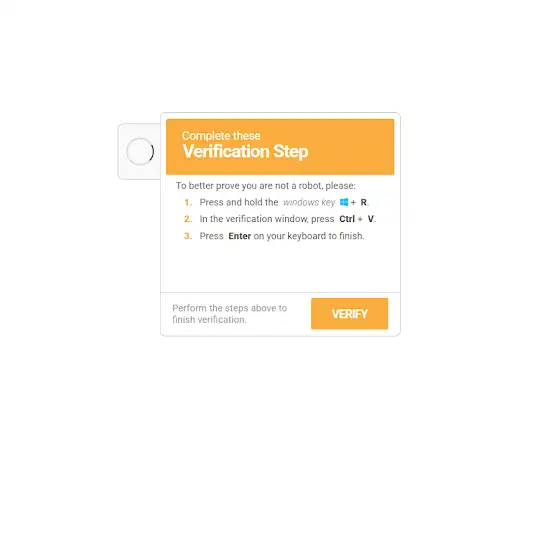Click the 'Complete these' subtitle text
This screenshot has width=560, height=560.
(x=221, y=136)
